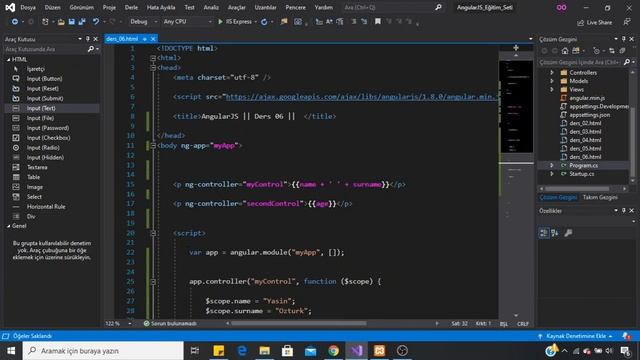This screenshot has width=640, height=360.
Task: Expand the Views folder node
Action: coord(552,89)
